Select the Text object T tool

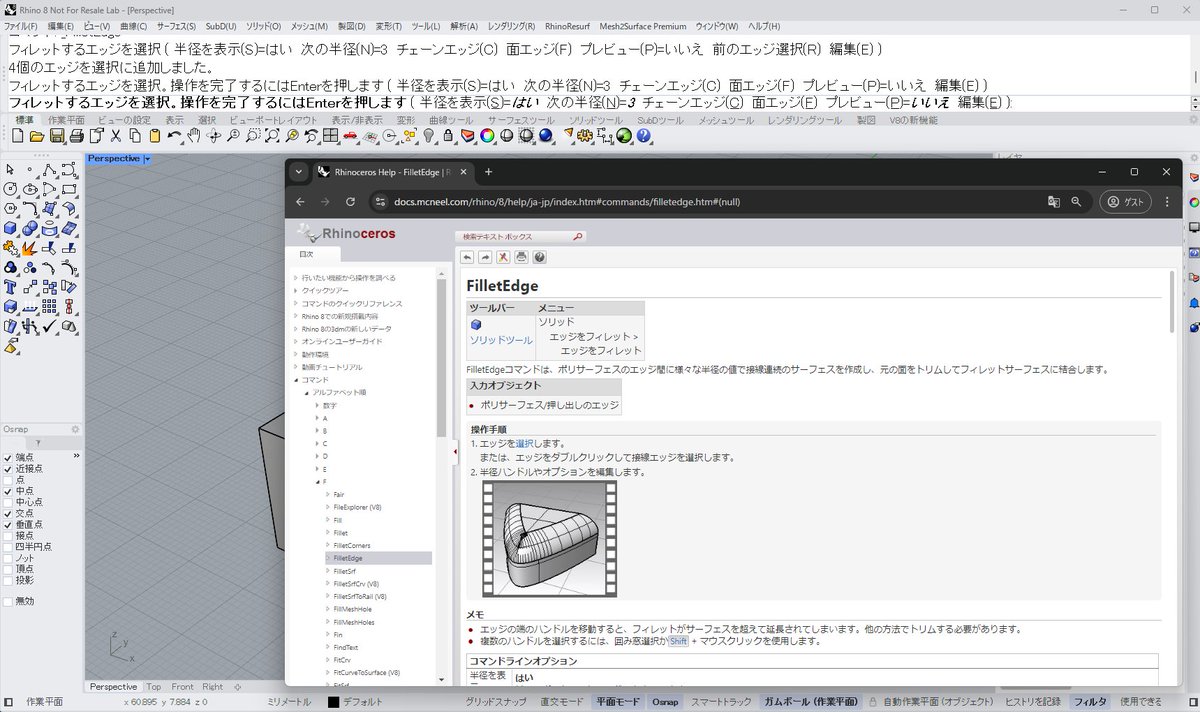10,286
